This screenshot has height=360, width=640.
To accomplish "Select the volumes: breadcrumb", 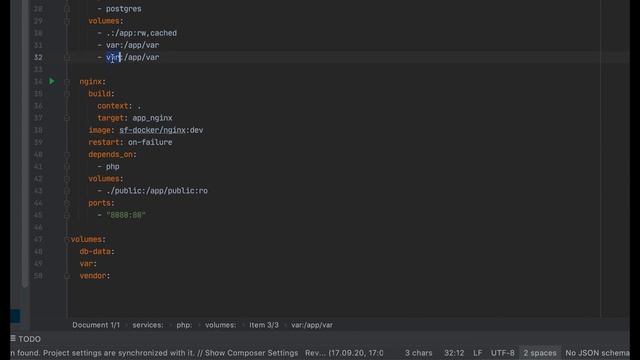I will (220, 325).
